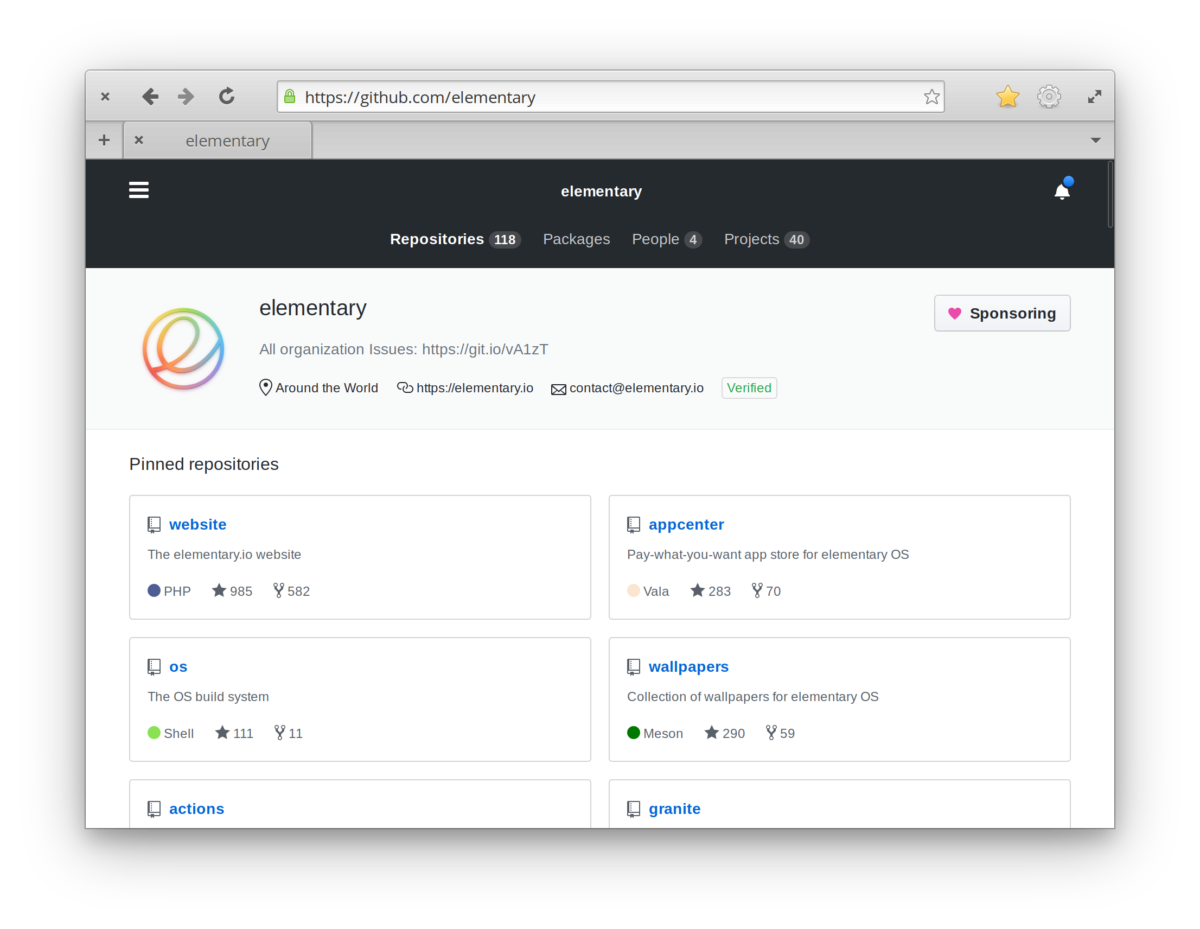Open the actions repository link
1200x929 pixels.
pos(197,808)
